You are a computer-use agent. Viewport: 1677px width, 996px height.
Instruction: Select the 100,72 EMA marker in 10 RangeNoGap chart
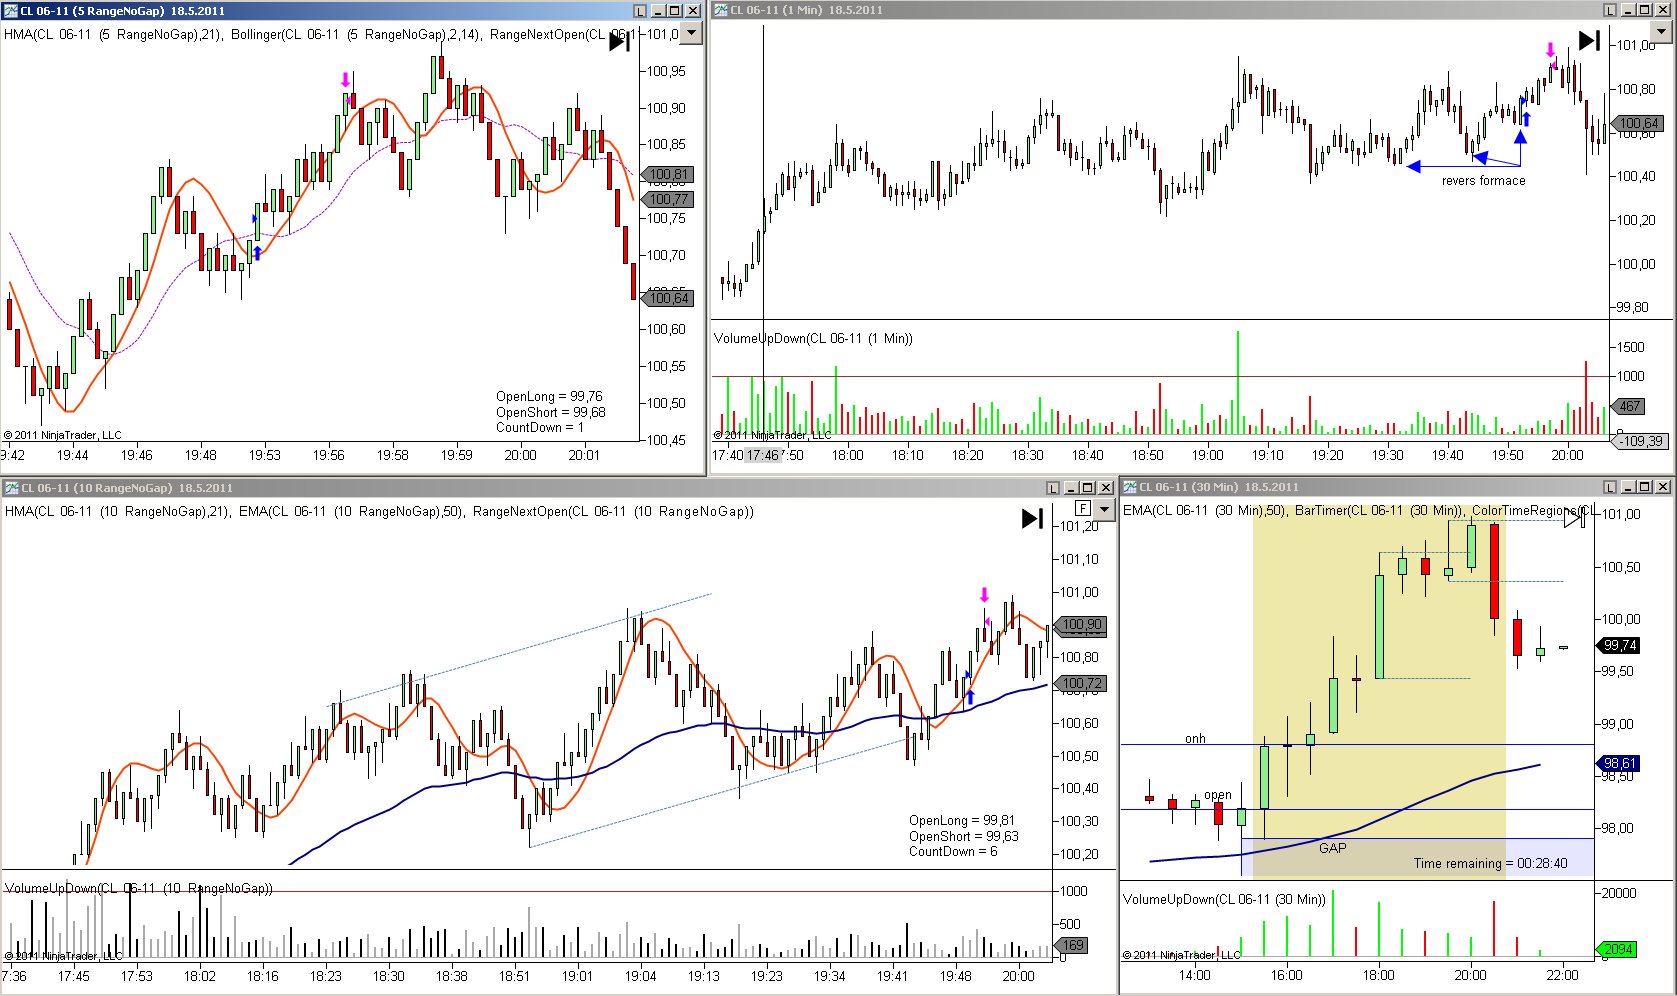coord(1081,684)
